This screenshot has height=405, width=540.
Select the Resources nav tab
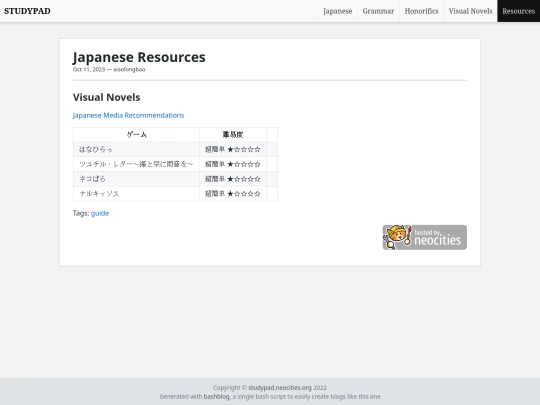(x=519, y=11)
